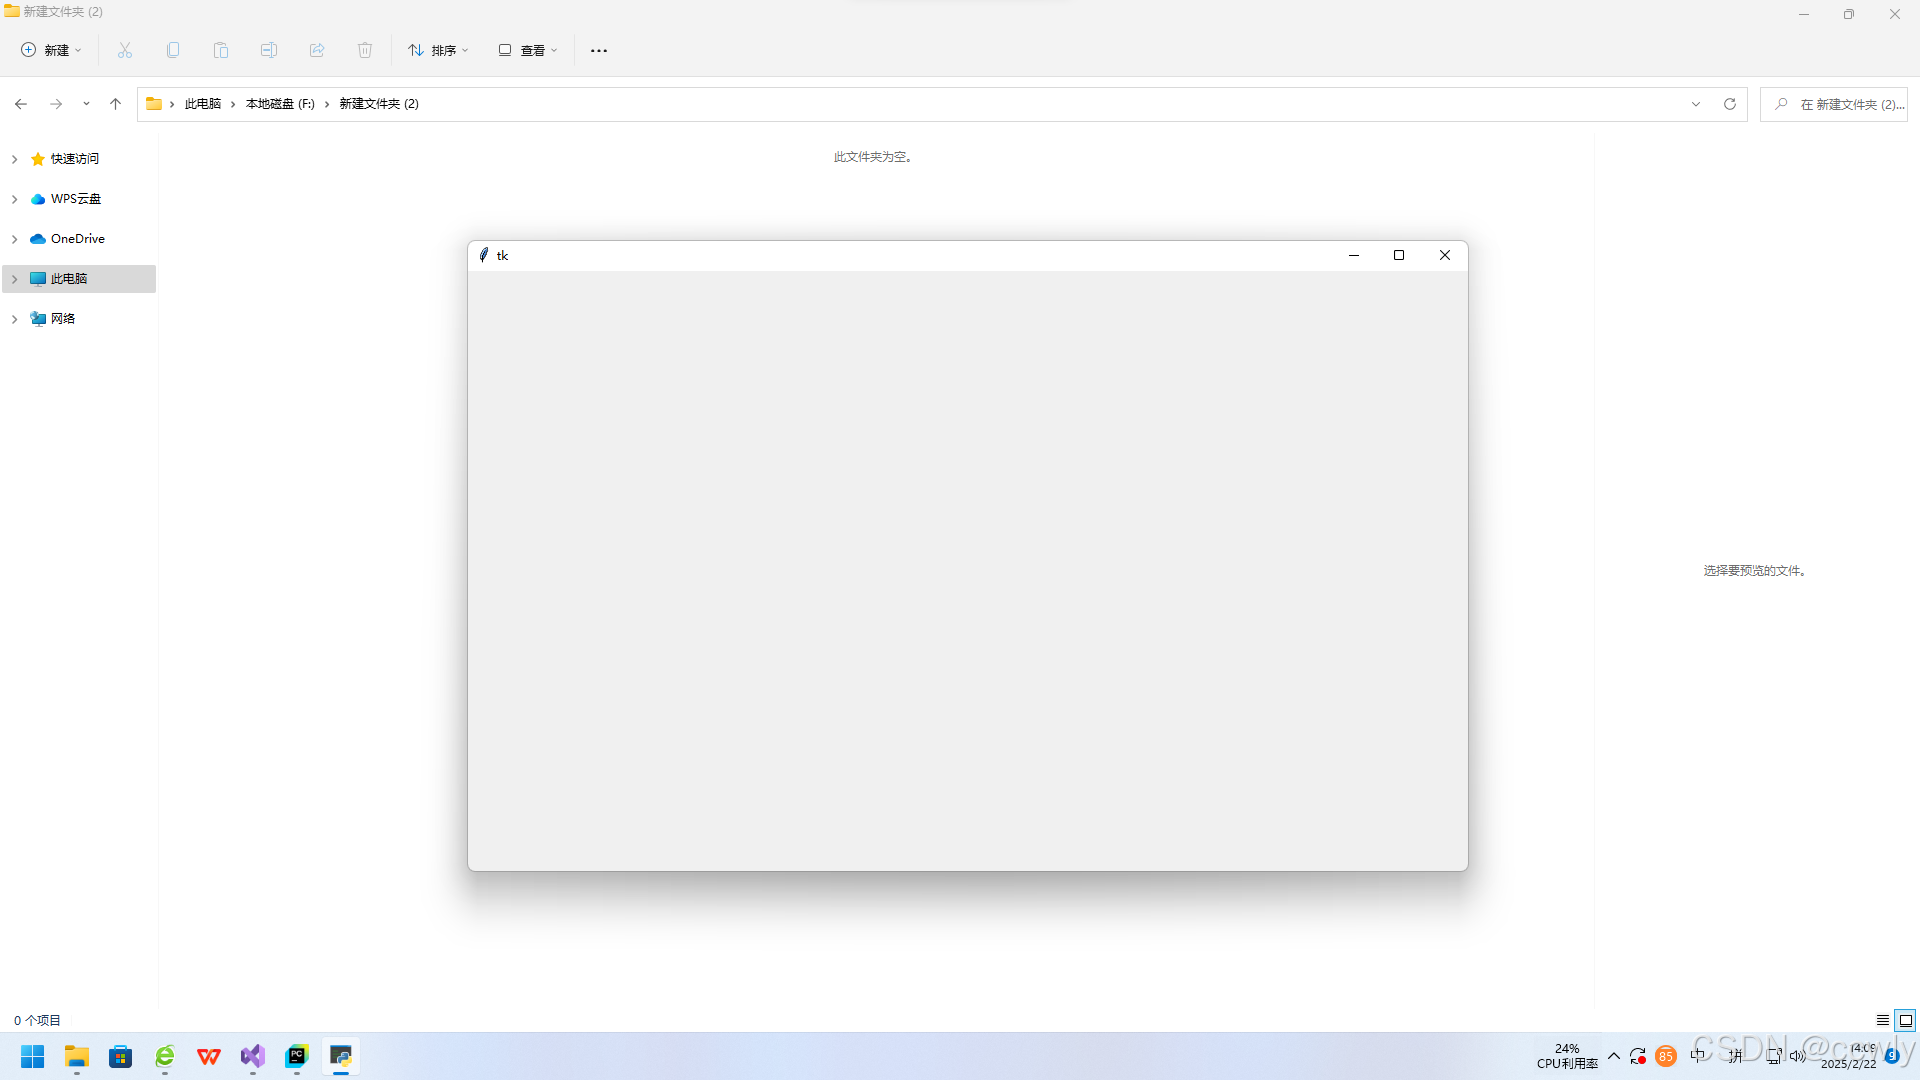The height and width of the screenshot is (1080, 1920).
Task: Click the Rename icon in toolbar
Action: [x=269, y=50]
